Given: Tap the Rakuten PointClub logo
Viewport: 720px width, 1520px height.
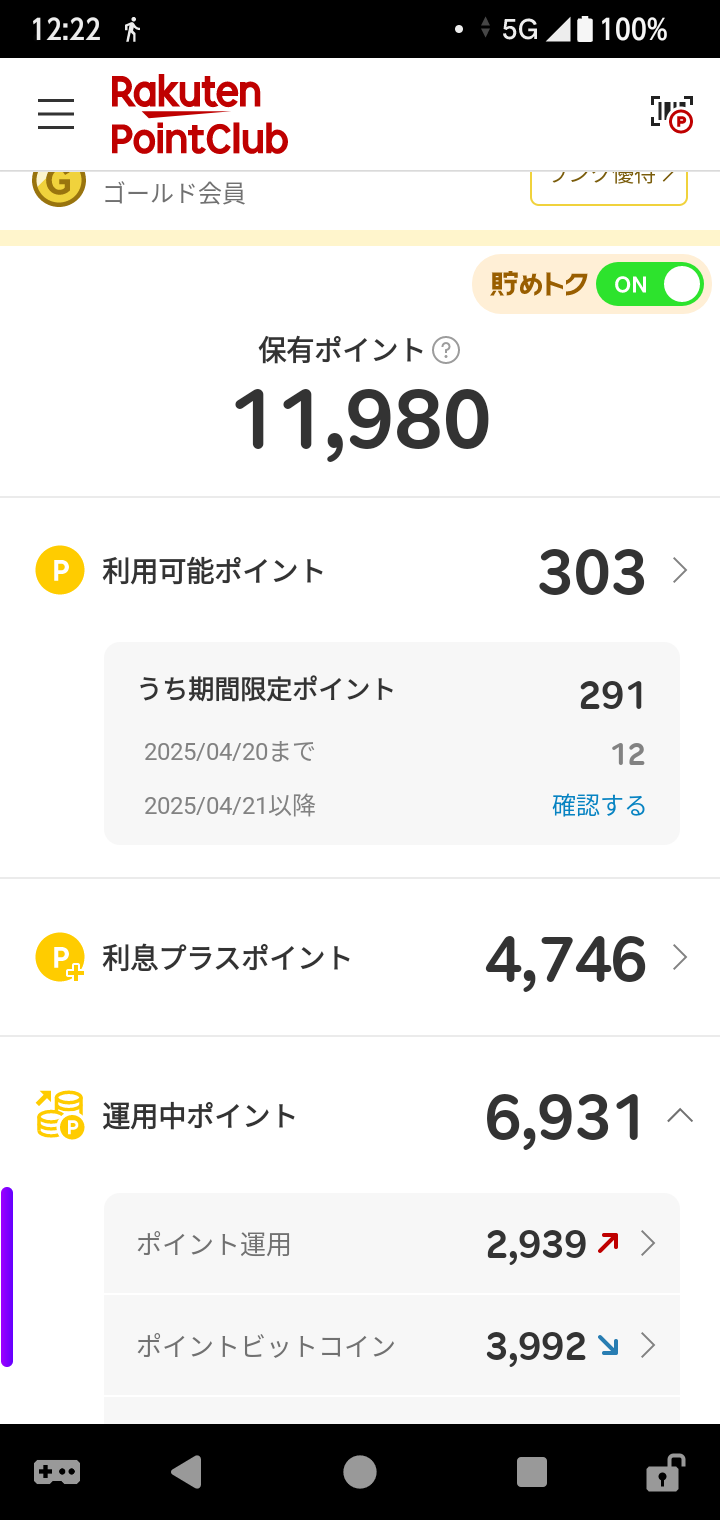Looking at the screenshot, I should pyautogui.click(x=199, y=114).
